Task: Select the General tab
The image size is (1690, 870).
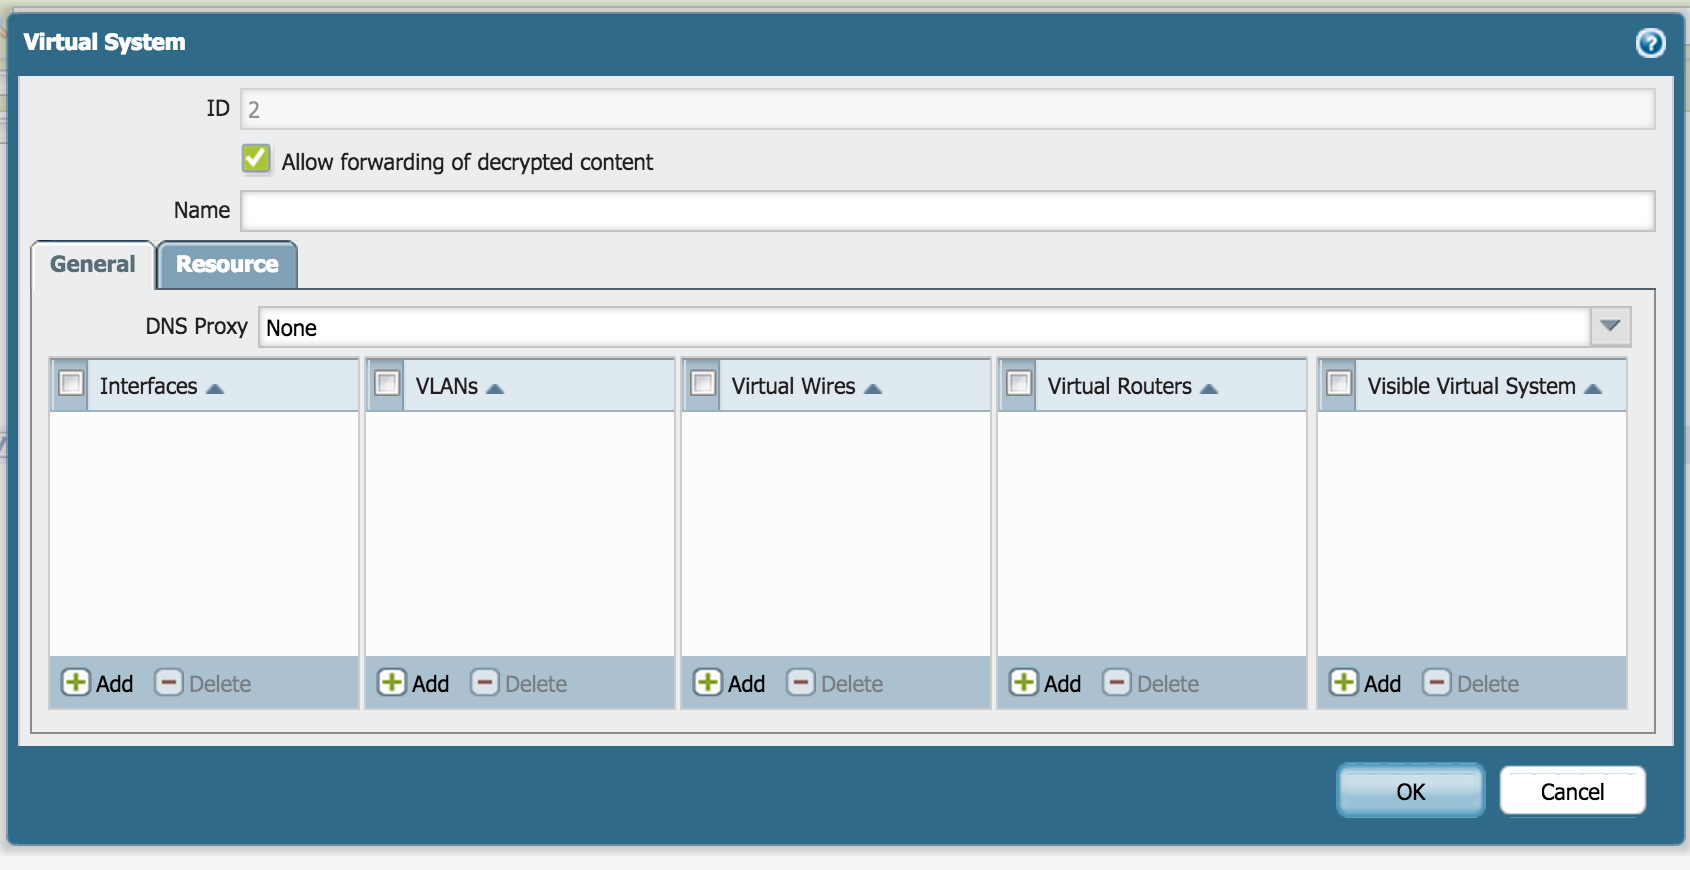Action: click(93, 265)
